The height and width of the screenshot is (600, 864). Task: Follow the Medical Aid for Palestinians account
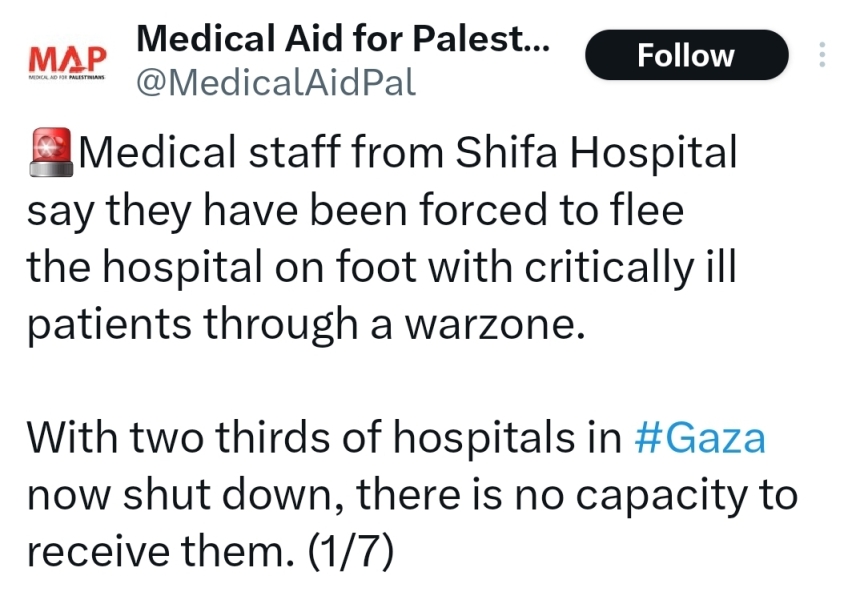(x=686, y=55)
